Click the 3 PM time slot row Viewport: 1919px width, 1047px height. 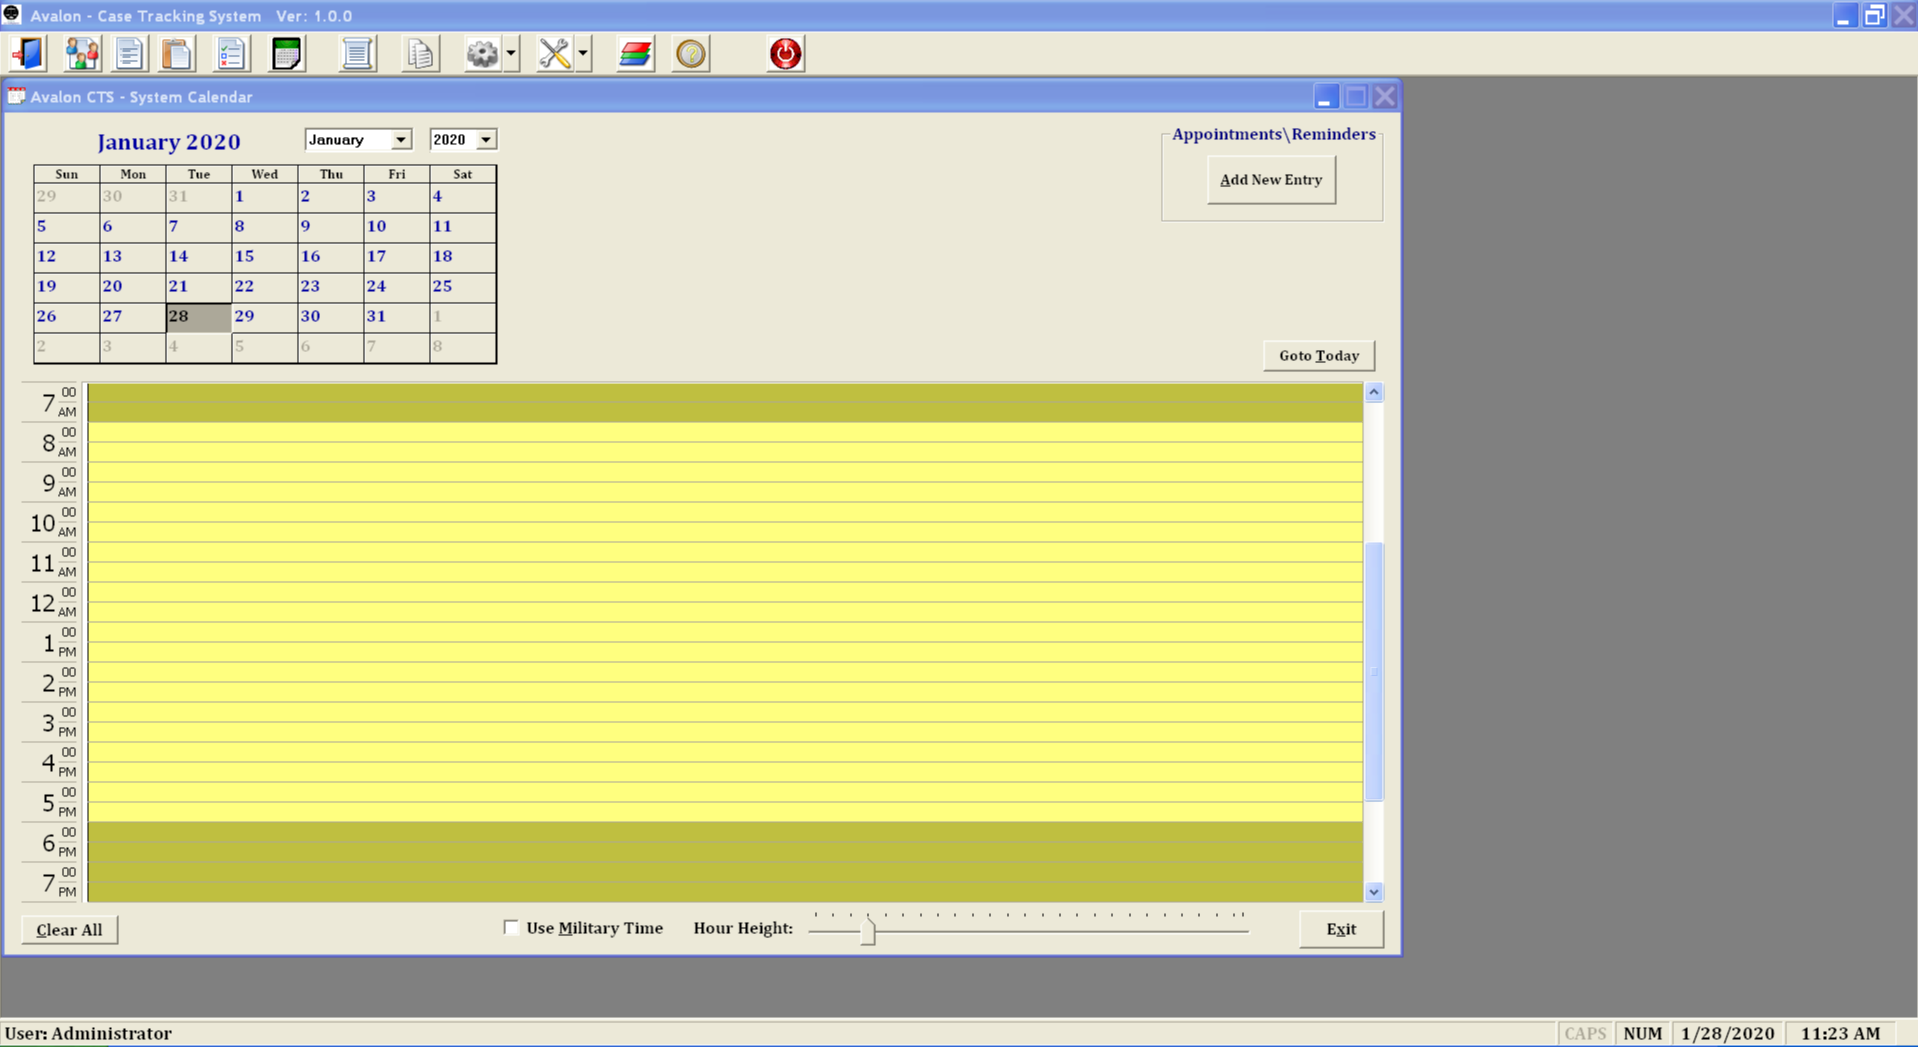pyautogui.click(x=725, y=722)
